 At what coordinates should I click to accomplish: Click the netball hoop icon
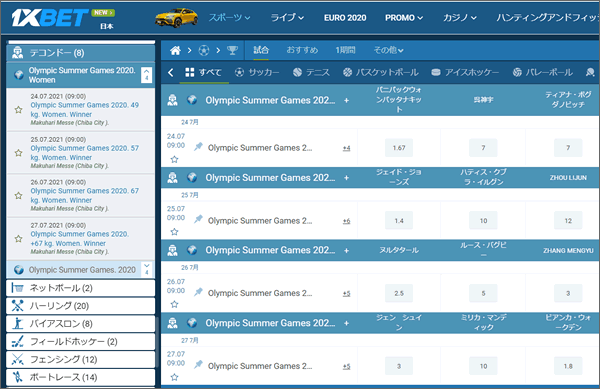(x=18, y=288)
